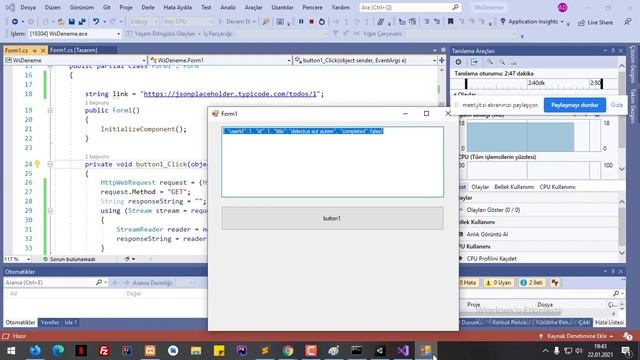Switch to Bellek Kullanımı tab

[x=514, y=187]
